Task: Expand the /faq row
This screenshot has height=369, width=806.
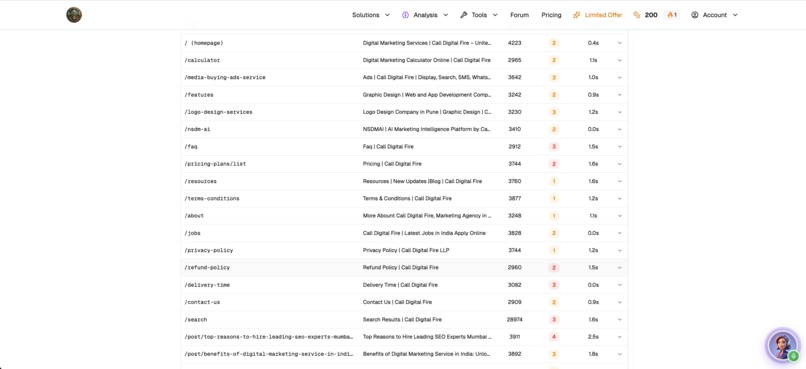Action: point(619,147)
